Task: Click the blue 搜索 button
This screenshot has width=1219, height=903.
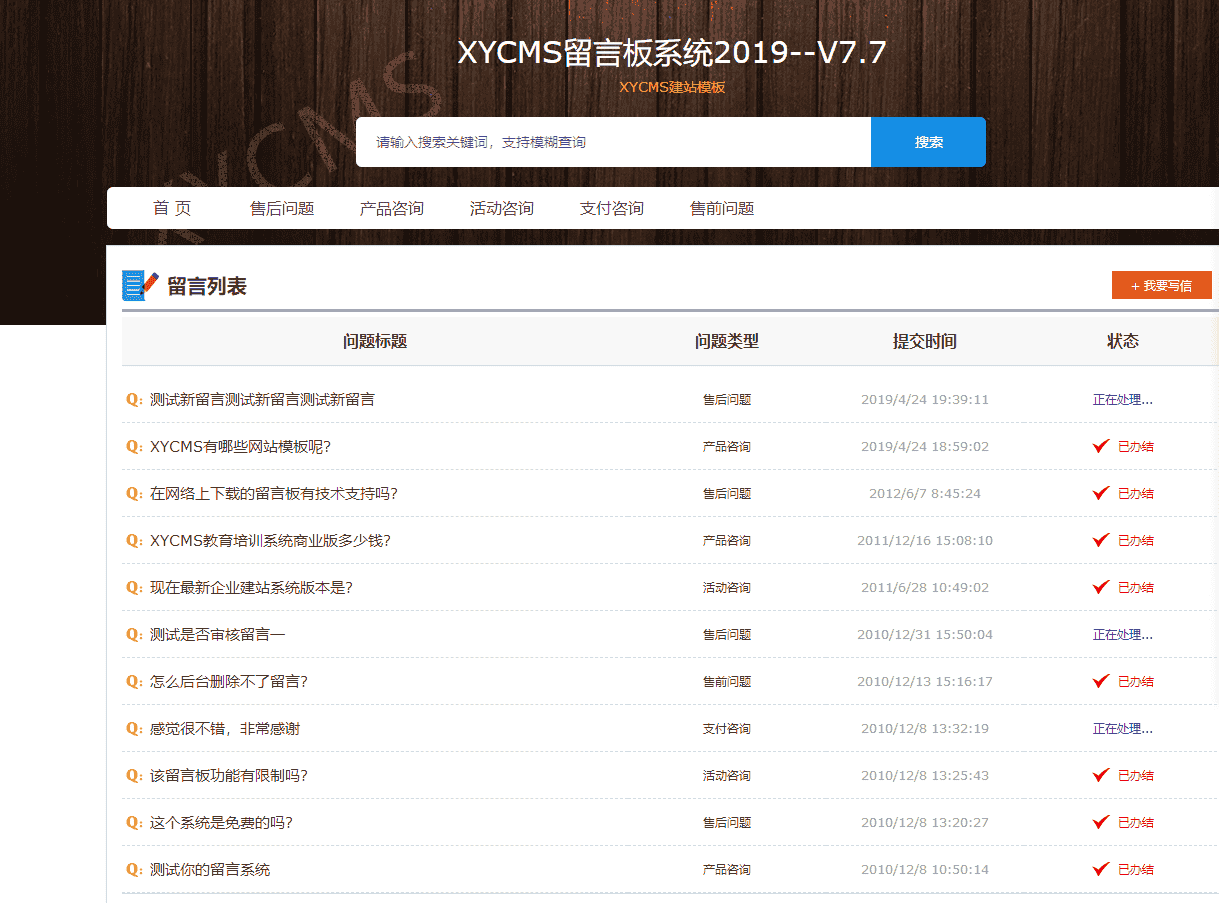Action: [928, 142]
